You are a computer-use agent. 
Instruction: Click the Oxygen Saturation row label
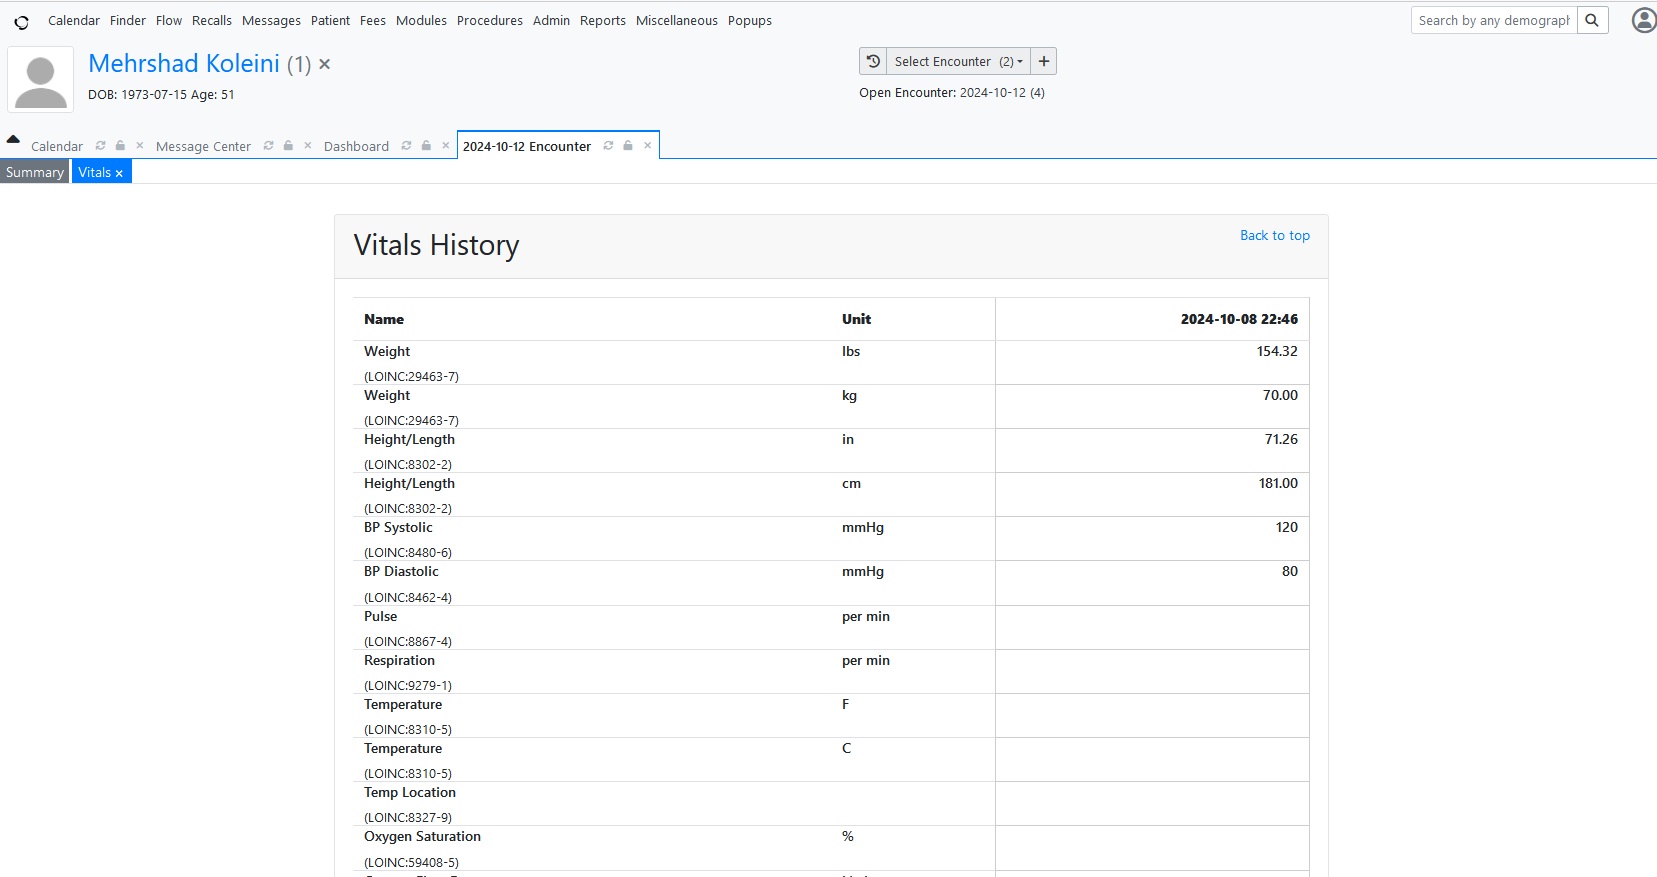point(422,836)
